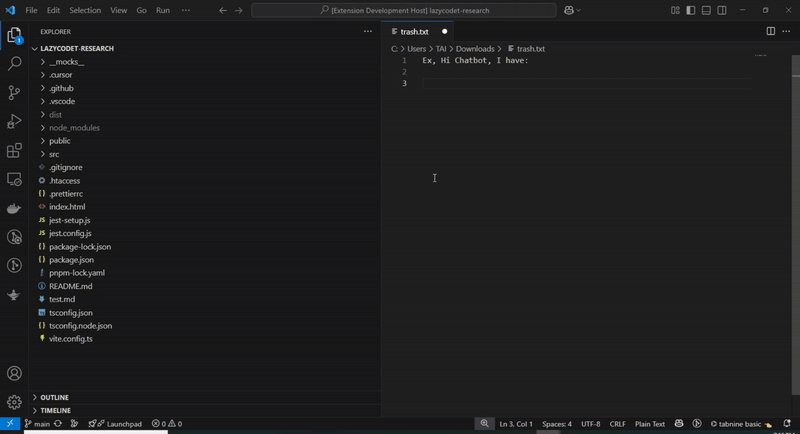800x434 pixels.
Task: Open editor More Actions ellipsis
Action: tap(786, 32)
